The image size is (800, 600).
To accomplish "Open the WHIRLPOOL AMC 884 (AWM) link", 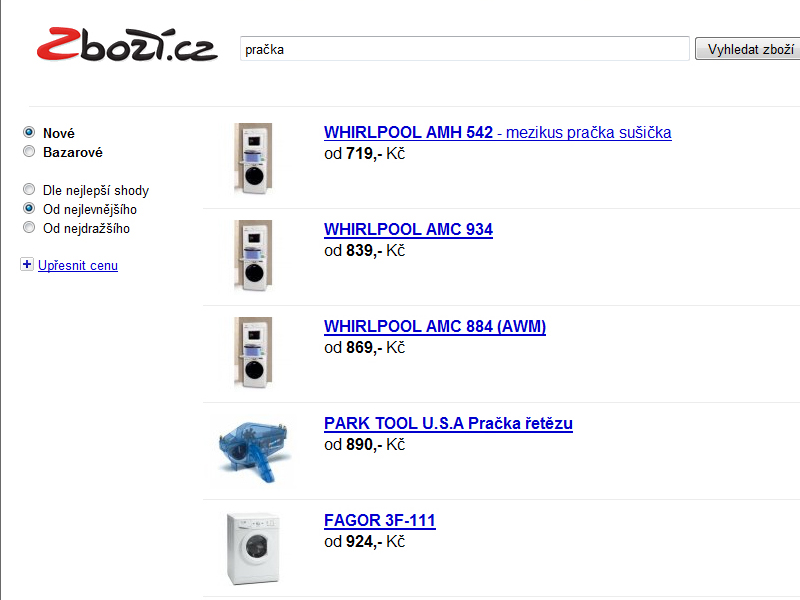I will click(435, 327).
